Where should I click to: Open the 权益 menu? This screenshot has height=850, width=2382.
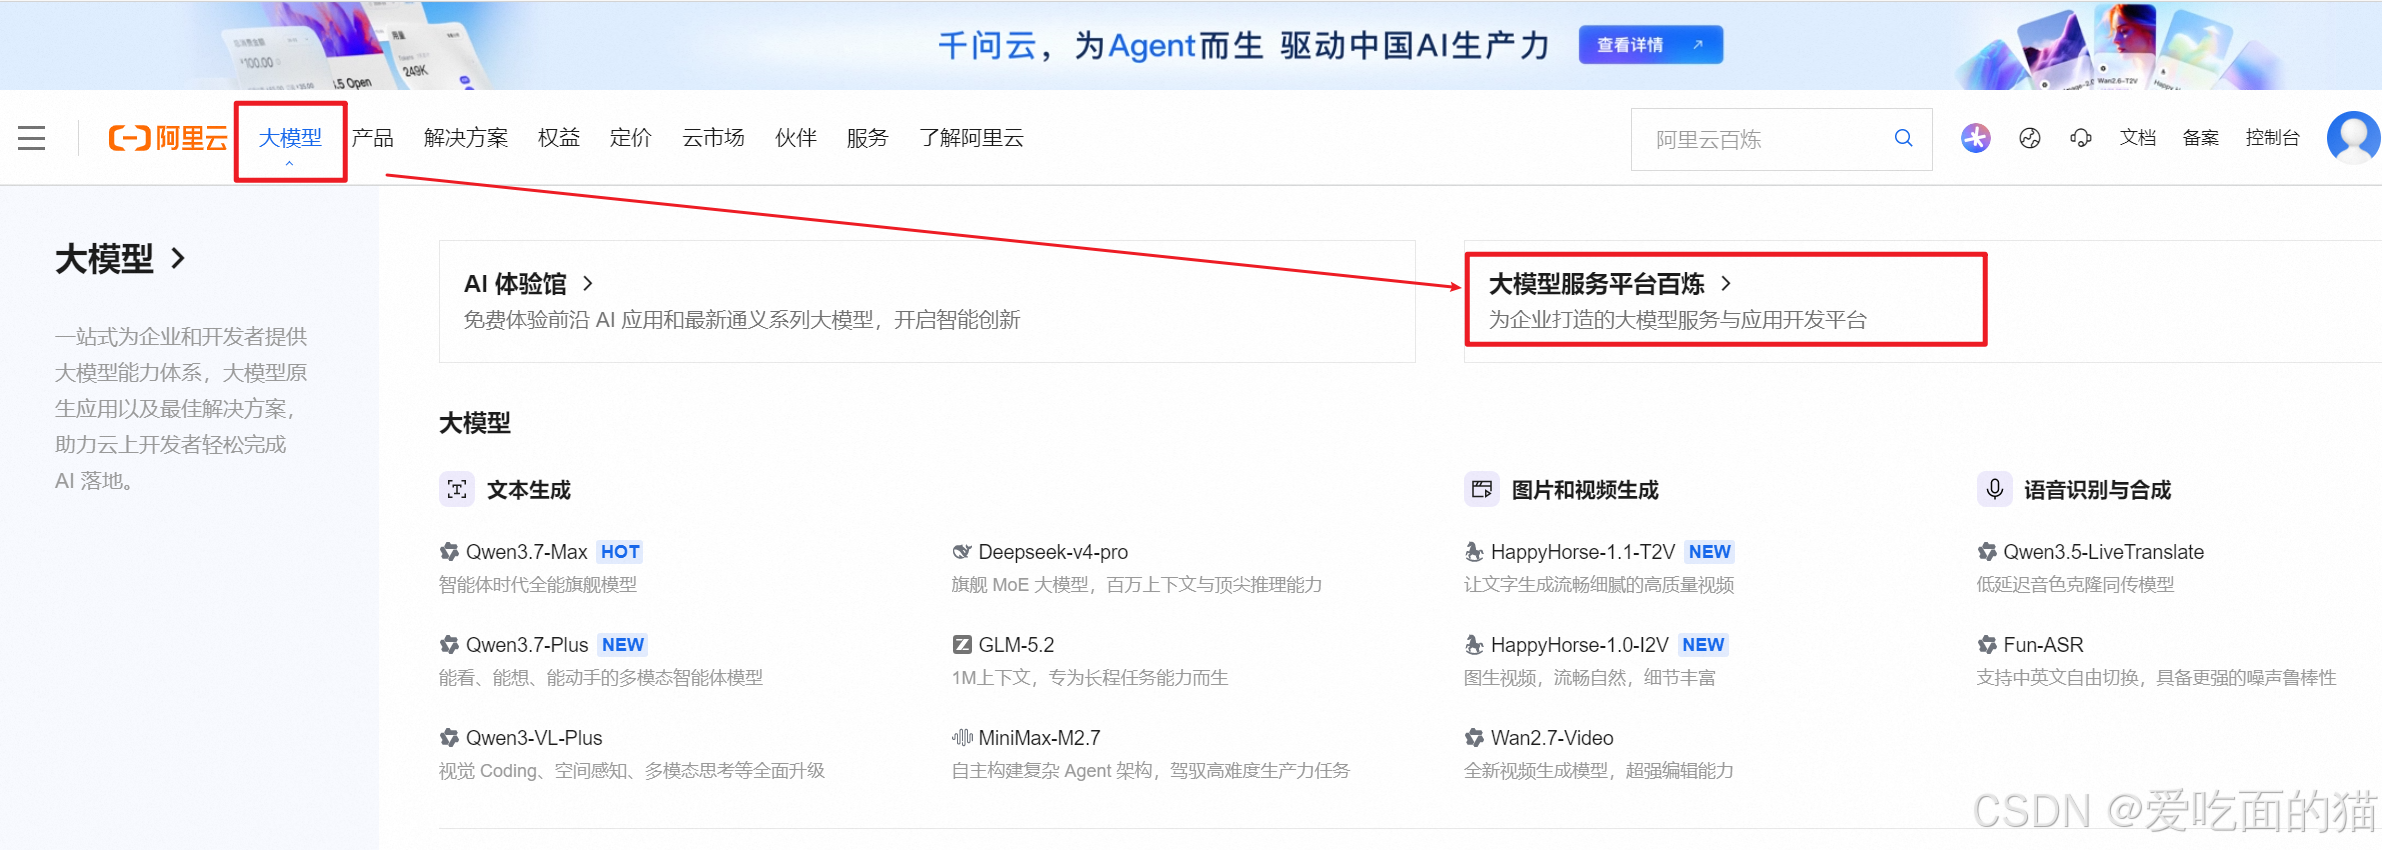(559, 138)
